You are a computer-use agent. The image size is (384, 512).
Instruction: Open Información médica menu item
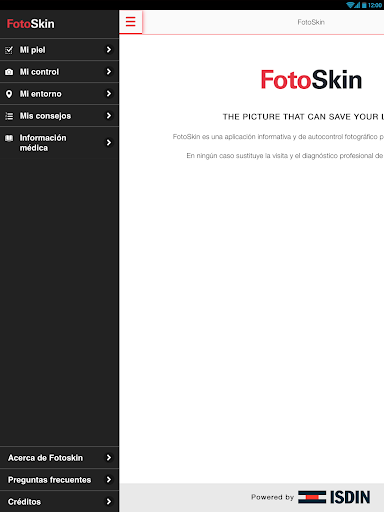(x=59, y=143)
